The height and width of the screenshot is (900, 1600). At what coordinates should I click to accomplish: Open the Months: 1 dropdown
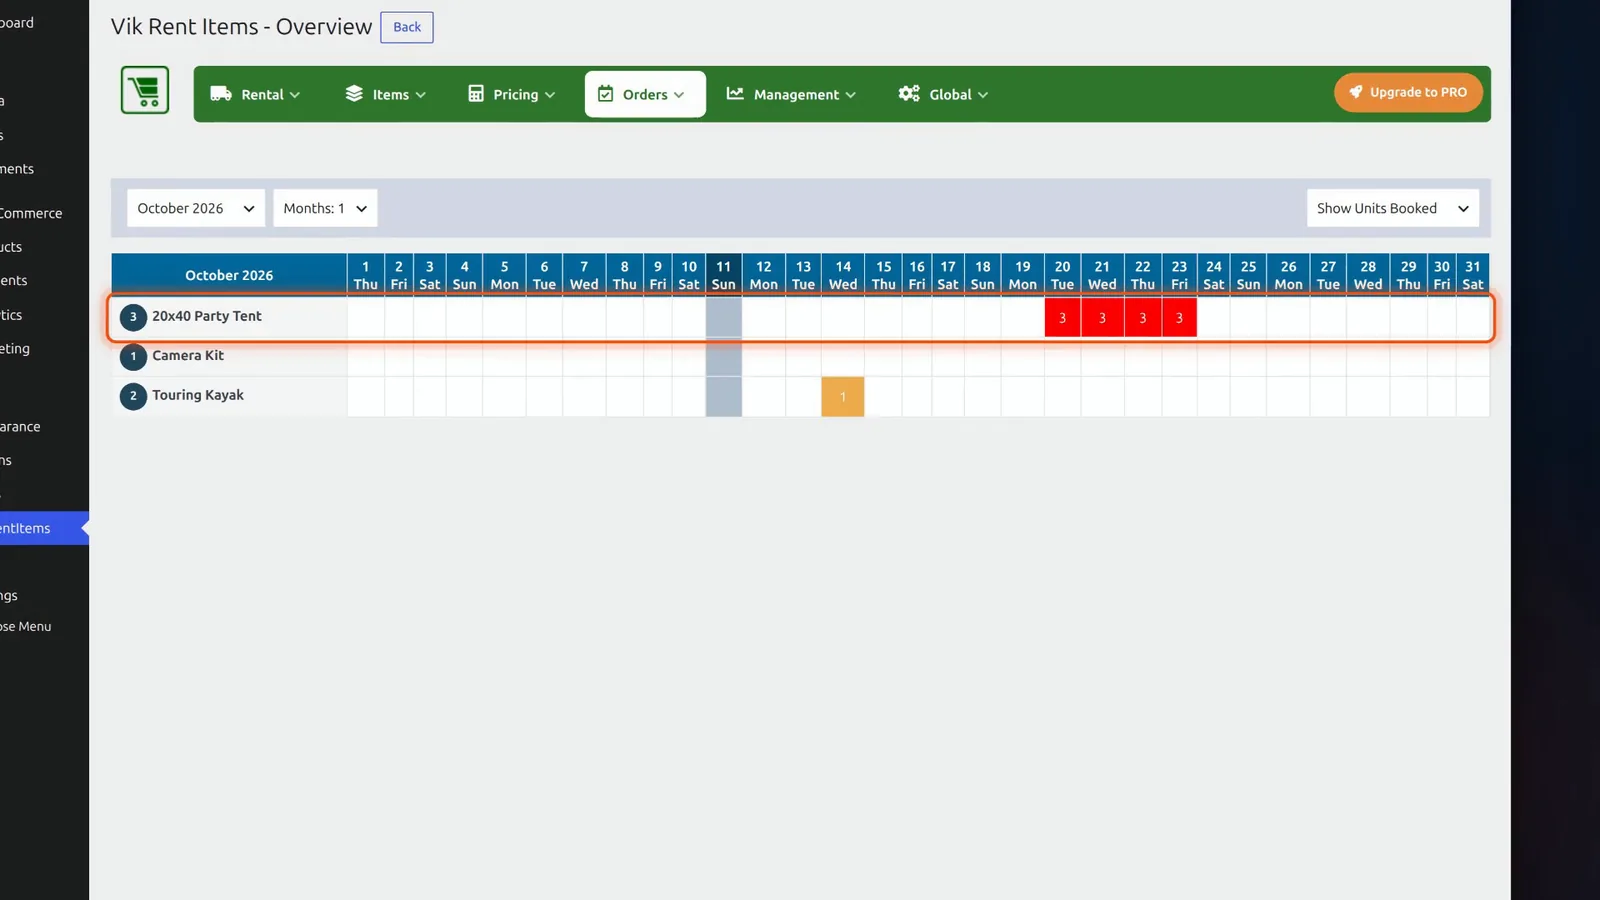325,208
